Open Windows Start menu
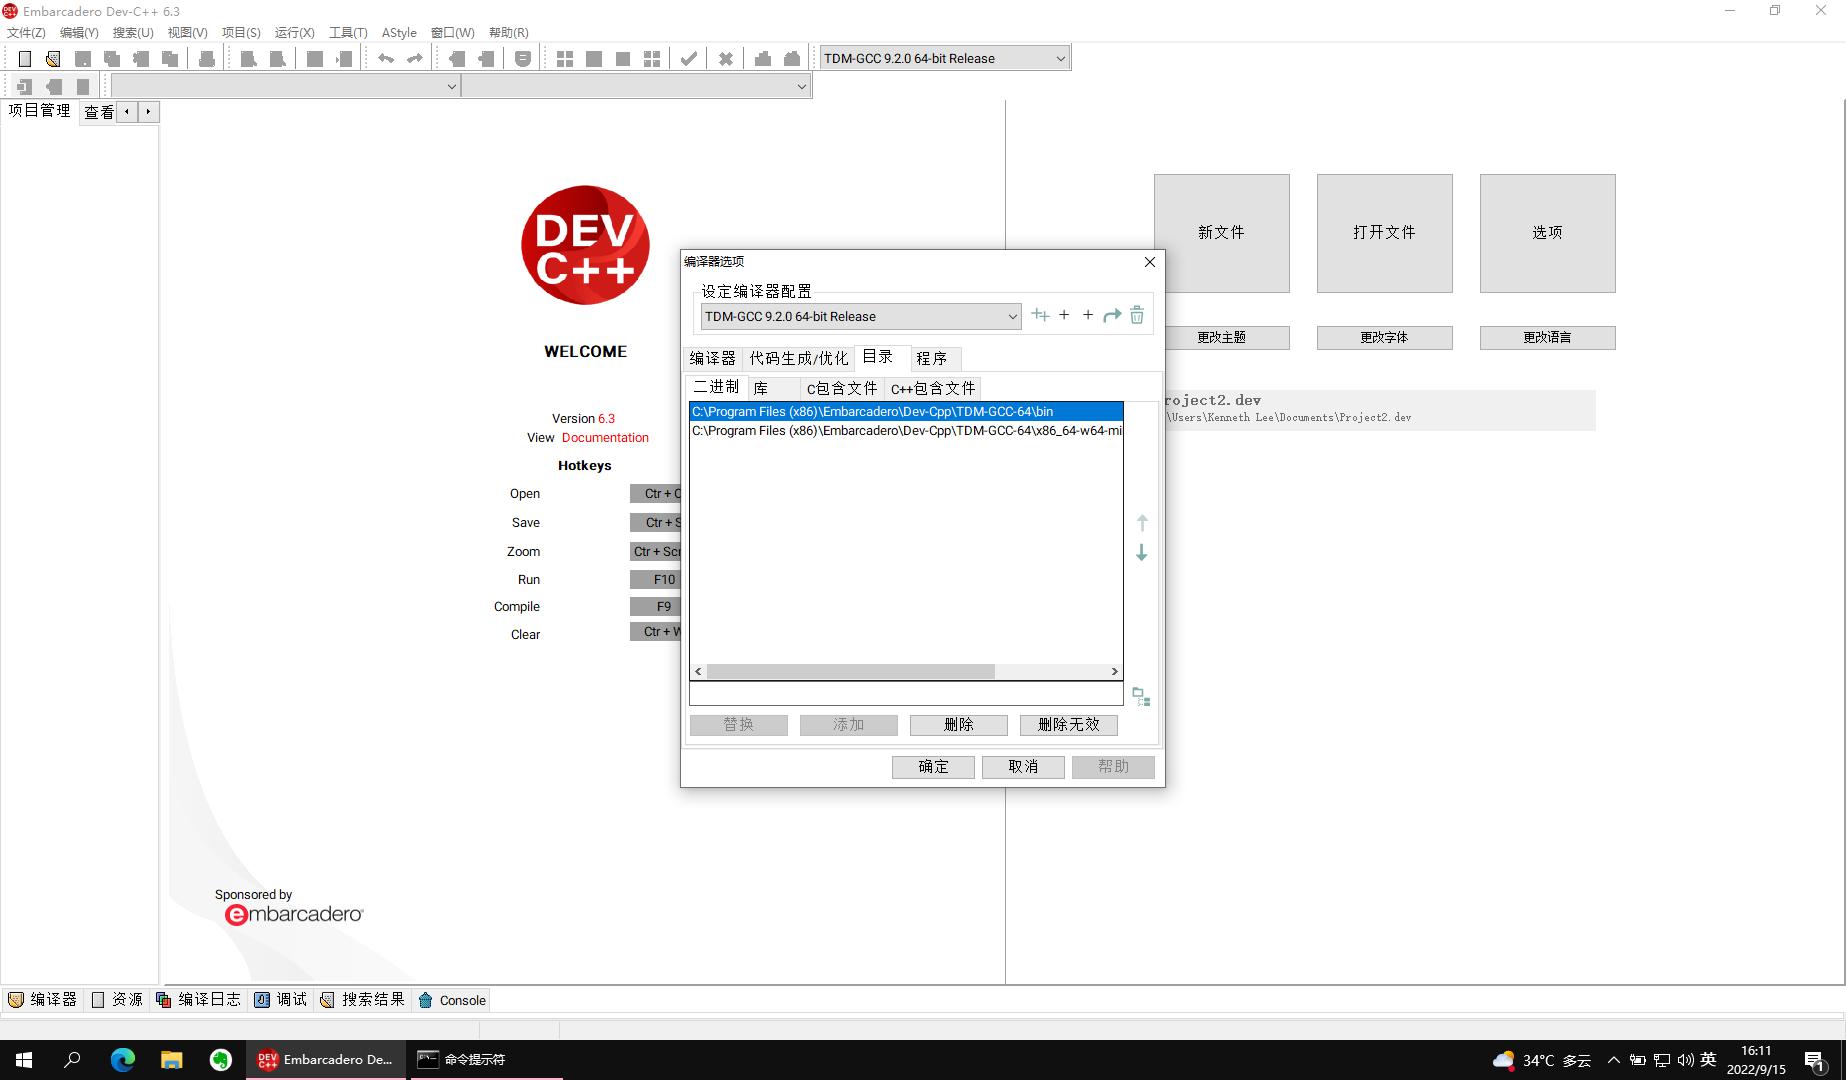 tap(24, 1060)
